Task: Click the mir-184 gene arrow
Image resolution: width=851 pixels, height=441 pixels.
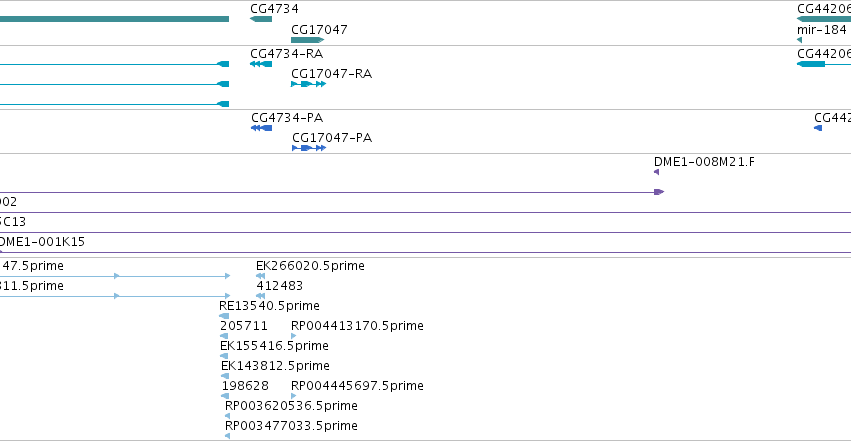Action: 800,40
